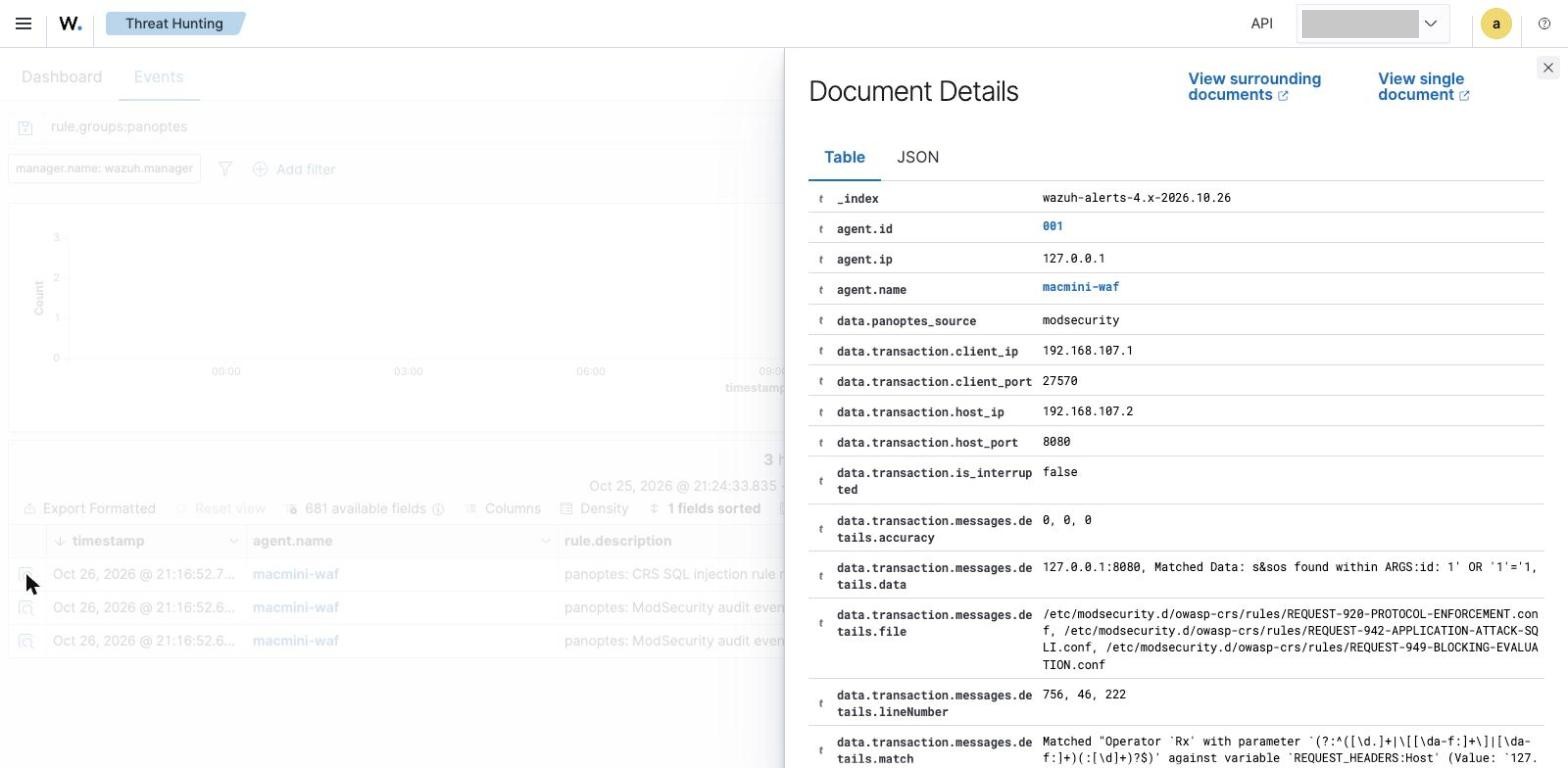Inspect document icon in third table row
Viewport: 1568px width, 768px height.
pos(26,641)
